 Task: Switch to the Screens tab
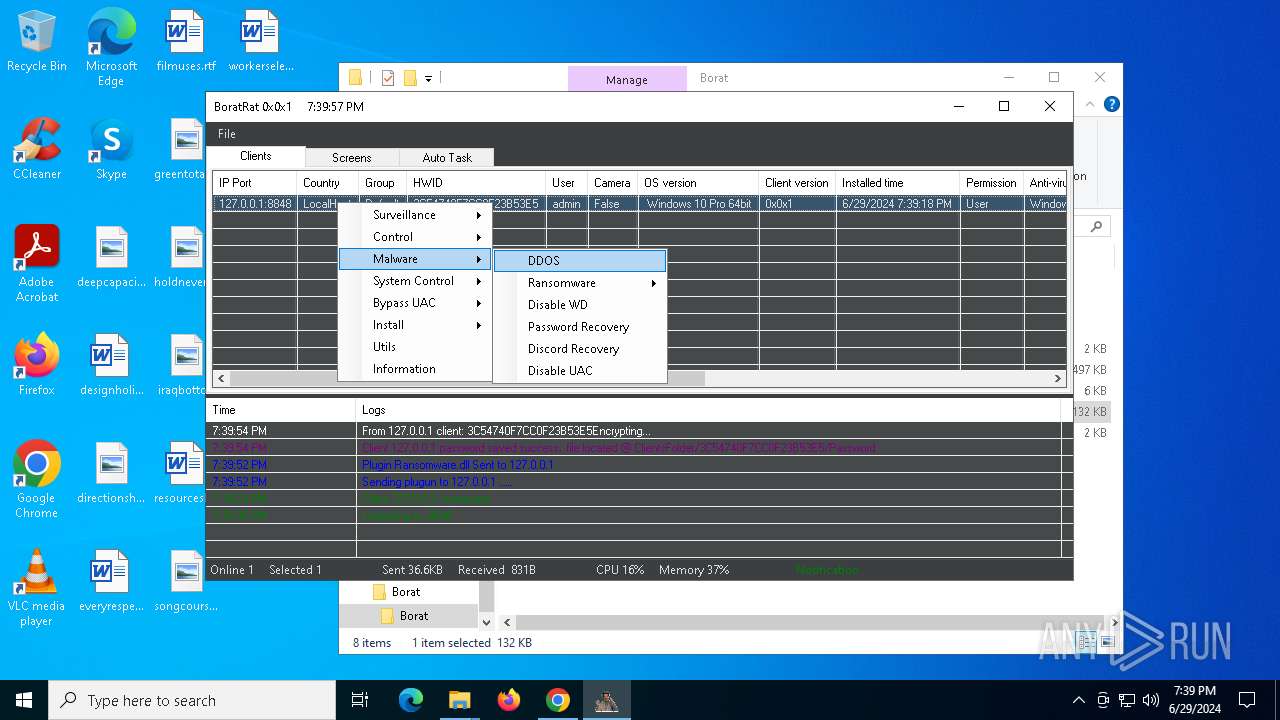[351, 158]
